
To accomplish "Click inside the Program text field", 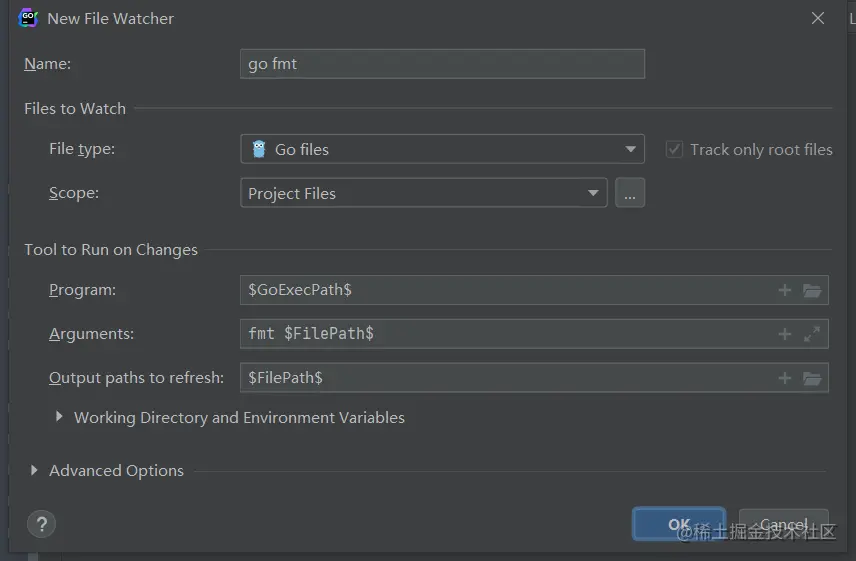I will pyautogui.click(x=500, y=290).
